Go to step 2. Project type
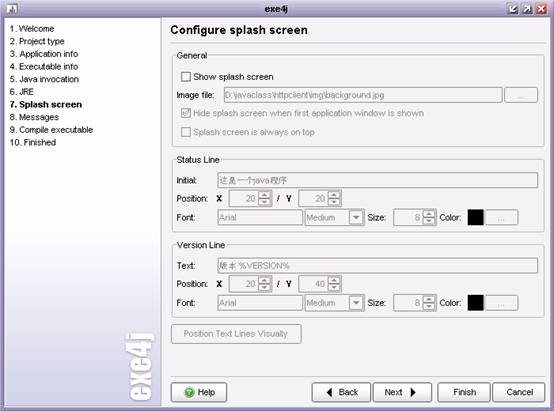The height and width of the screenshot is (411, 554). pos(37,41)
